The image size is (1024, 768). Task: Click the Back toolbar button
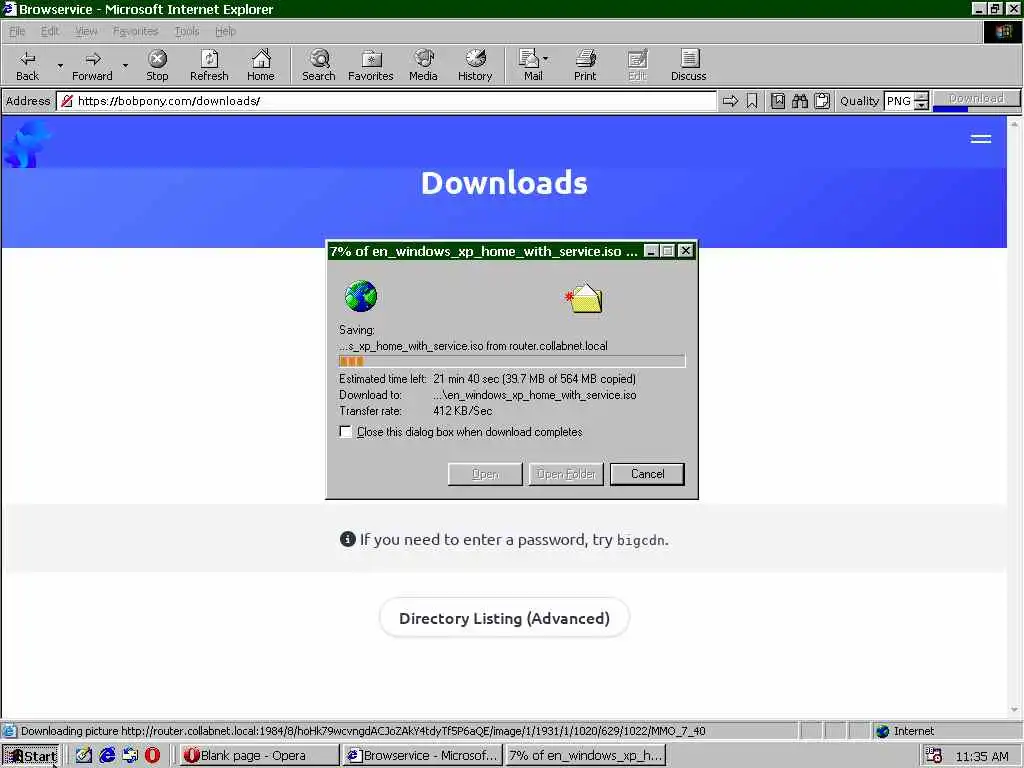pos(27,65)
